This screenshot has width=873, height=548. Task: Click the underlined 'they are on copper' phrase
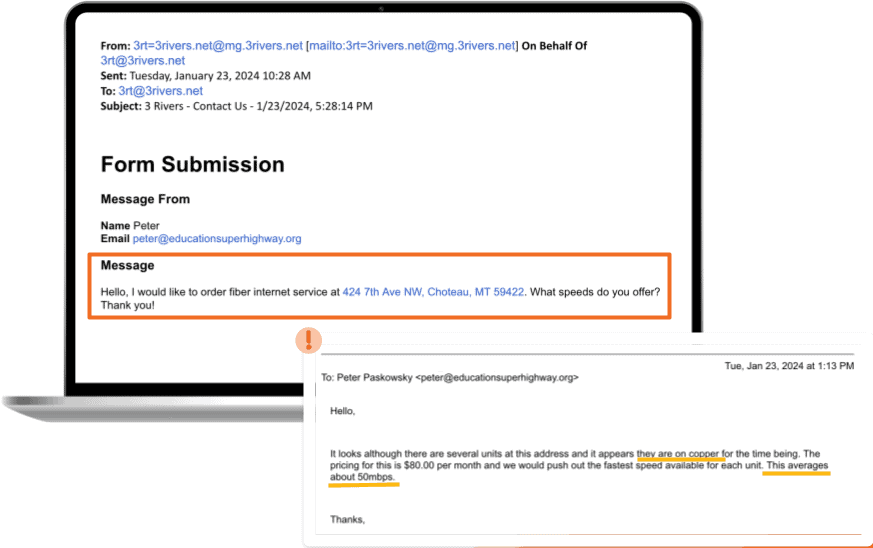click(678, 454)
